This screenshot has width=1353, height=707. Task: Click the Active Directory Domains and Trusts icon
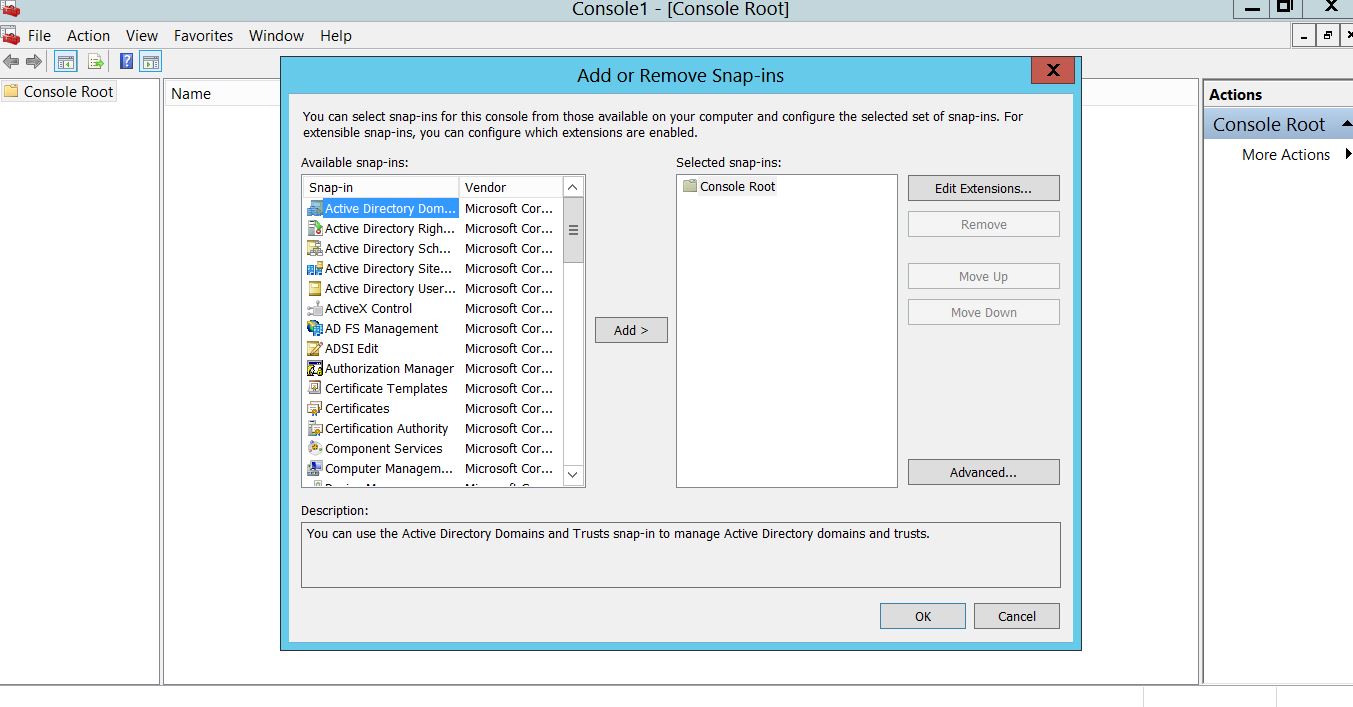(315, 208)
